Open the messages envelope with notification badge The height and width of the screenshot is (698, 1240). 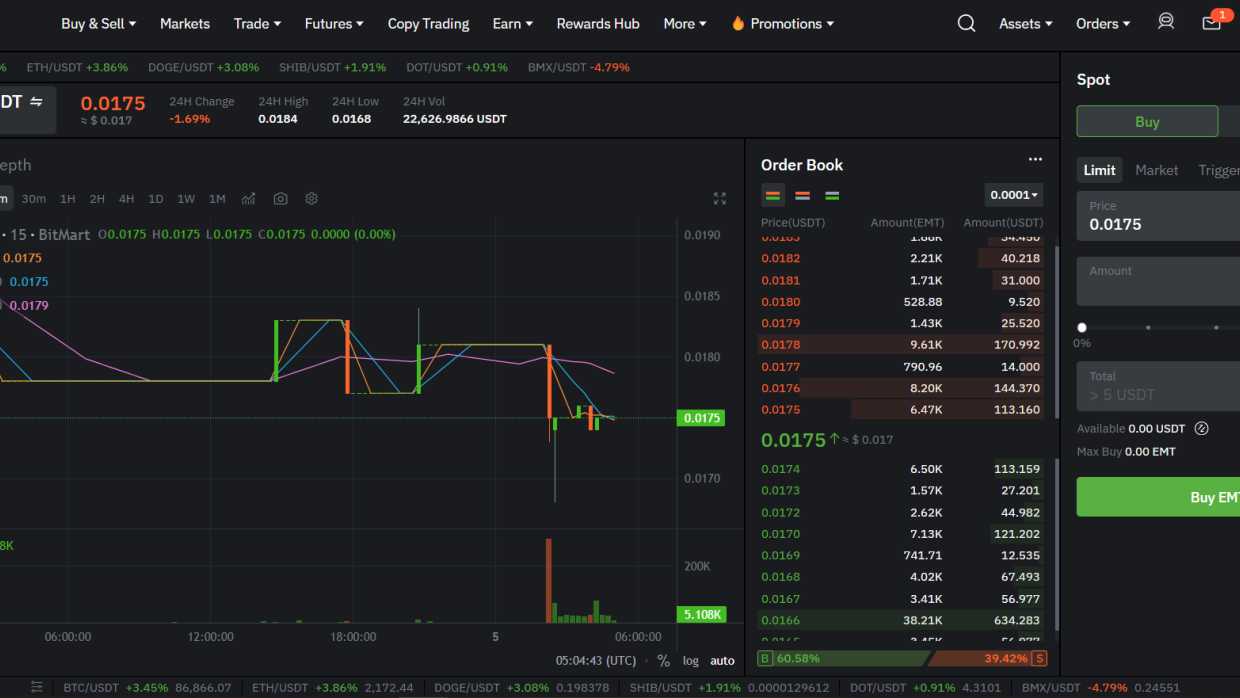[1212, 23]
